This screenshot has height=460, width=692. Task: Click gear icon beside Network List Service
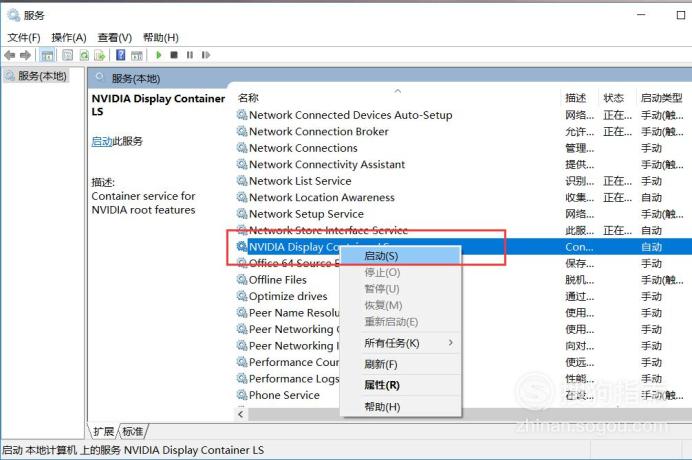point(242,181)
